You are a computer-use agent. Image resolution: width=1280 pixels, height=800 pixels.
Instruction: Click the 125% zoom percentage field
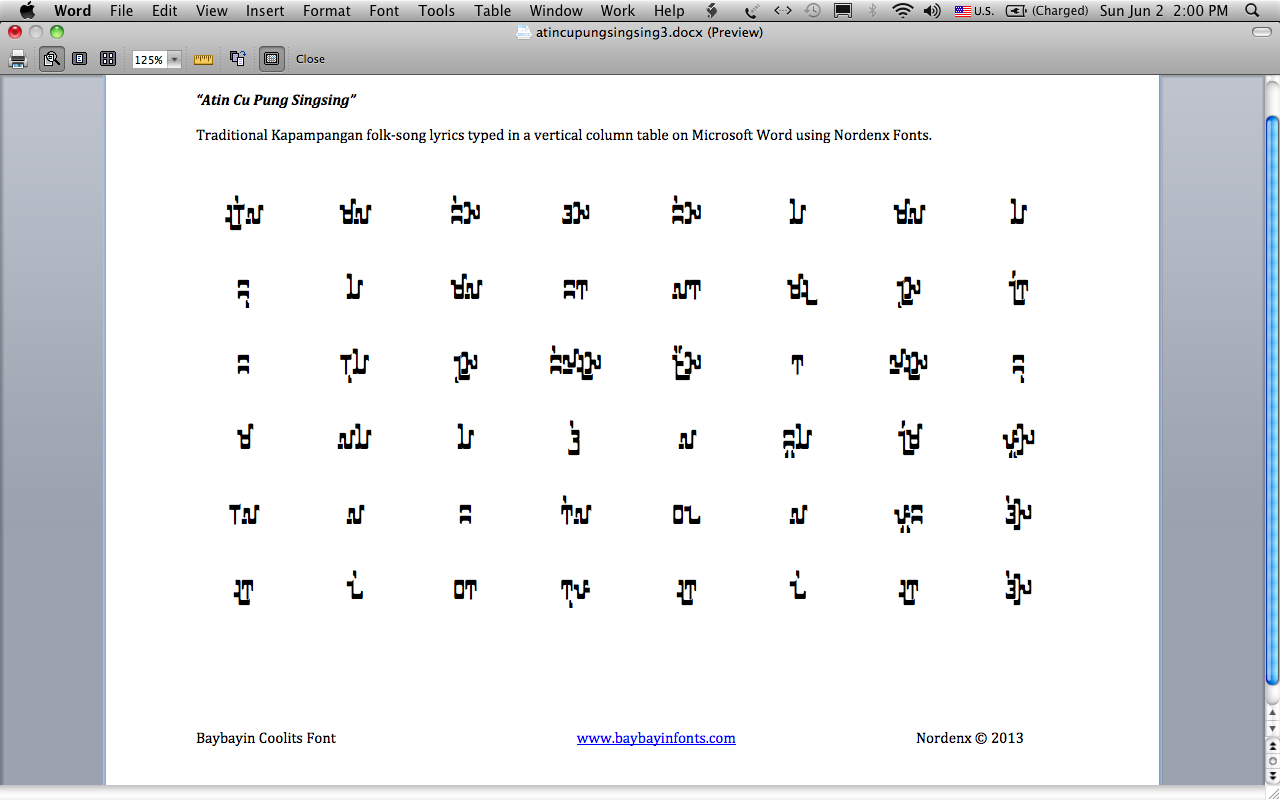[x=149, y=60]
